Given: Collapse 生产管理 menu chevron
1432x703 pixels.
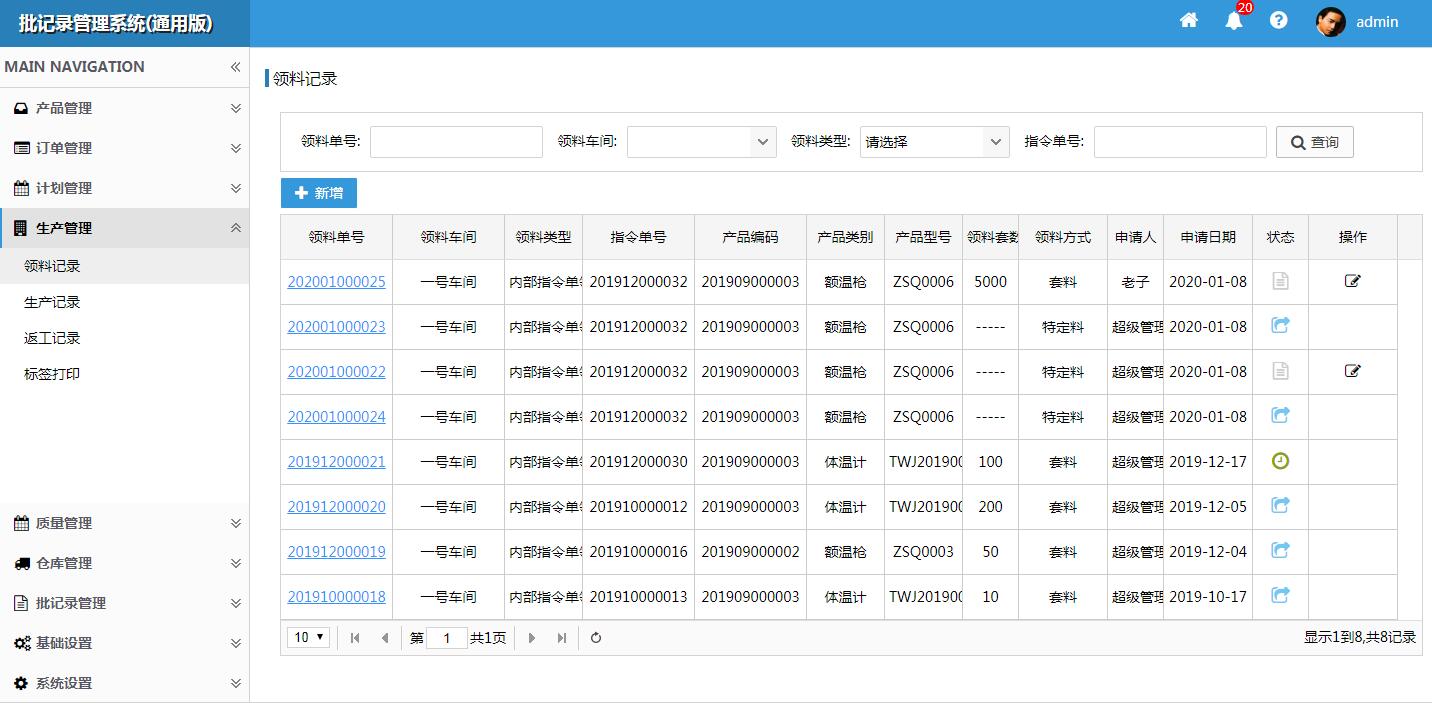Looking at the screenshot, I should 236,228.
